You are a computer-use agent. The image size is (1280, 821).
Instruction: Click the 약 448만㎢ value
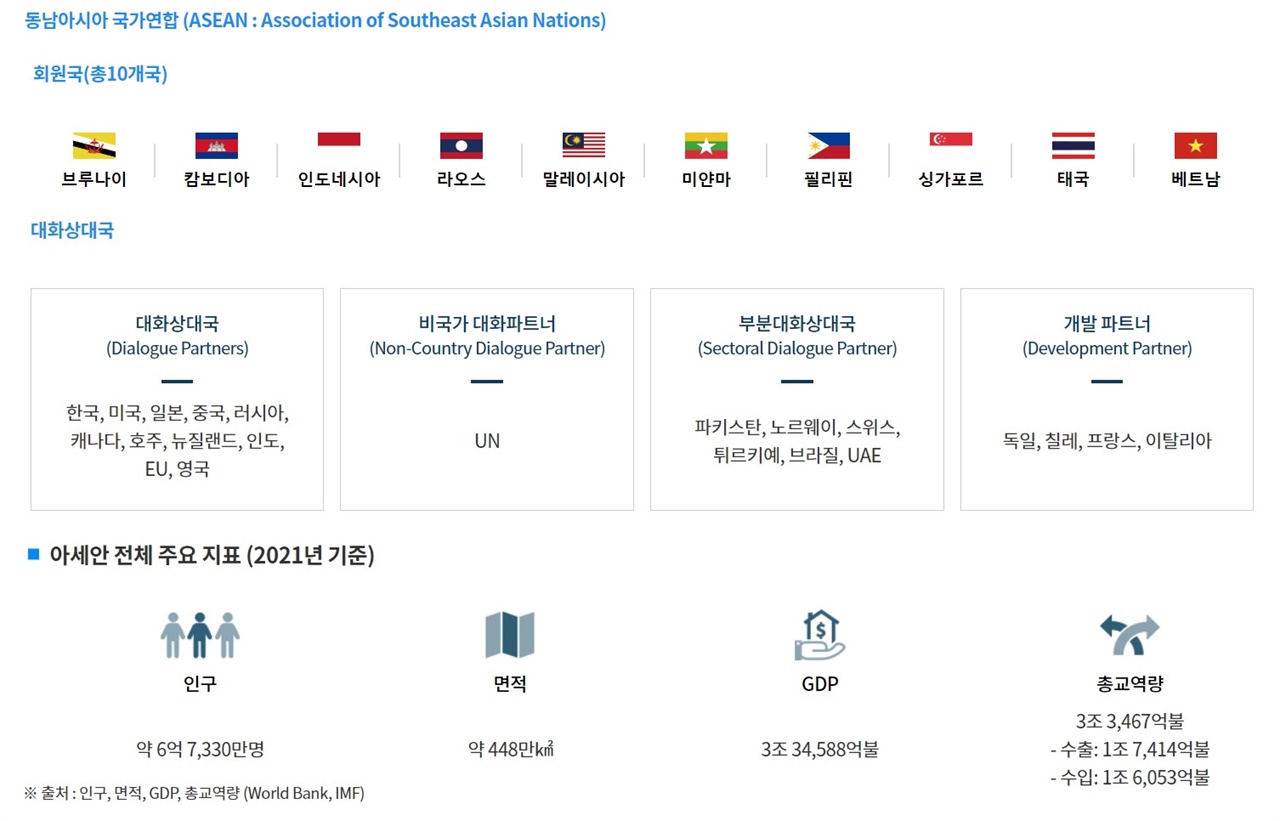click(510, 749)
